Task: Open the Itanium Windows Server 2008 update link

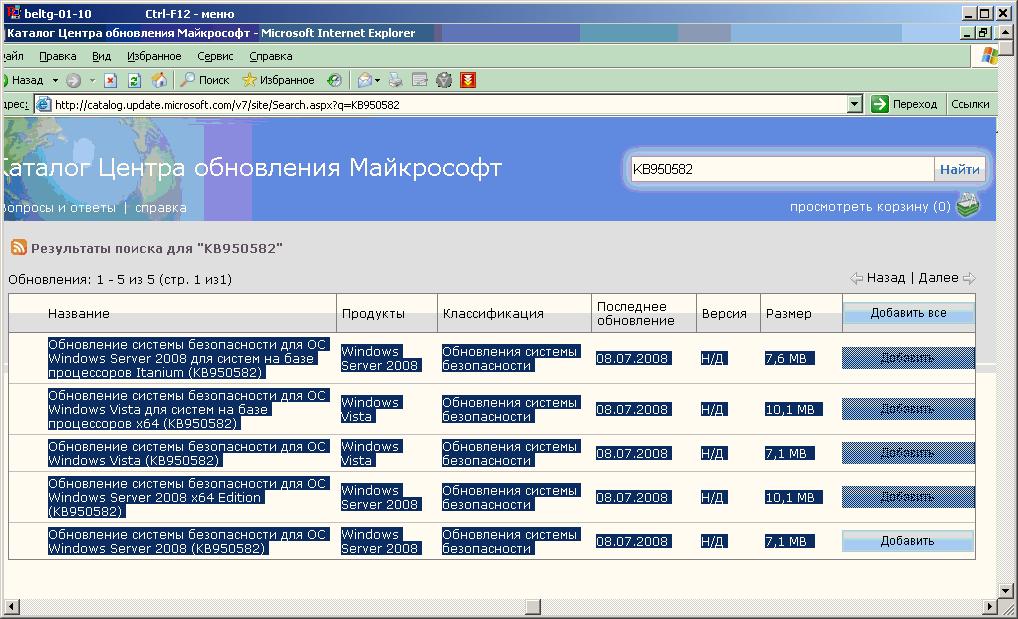Action: 188,359
